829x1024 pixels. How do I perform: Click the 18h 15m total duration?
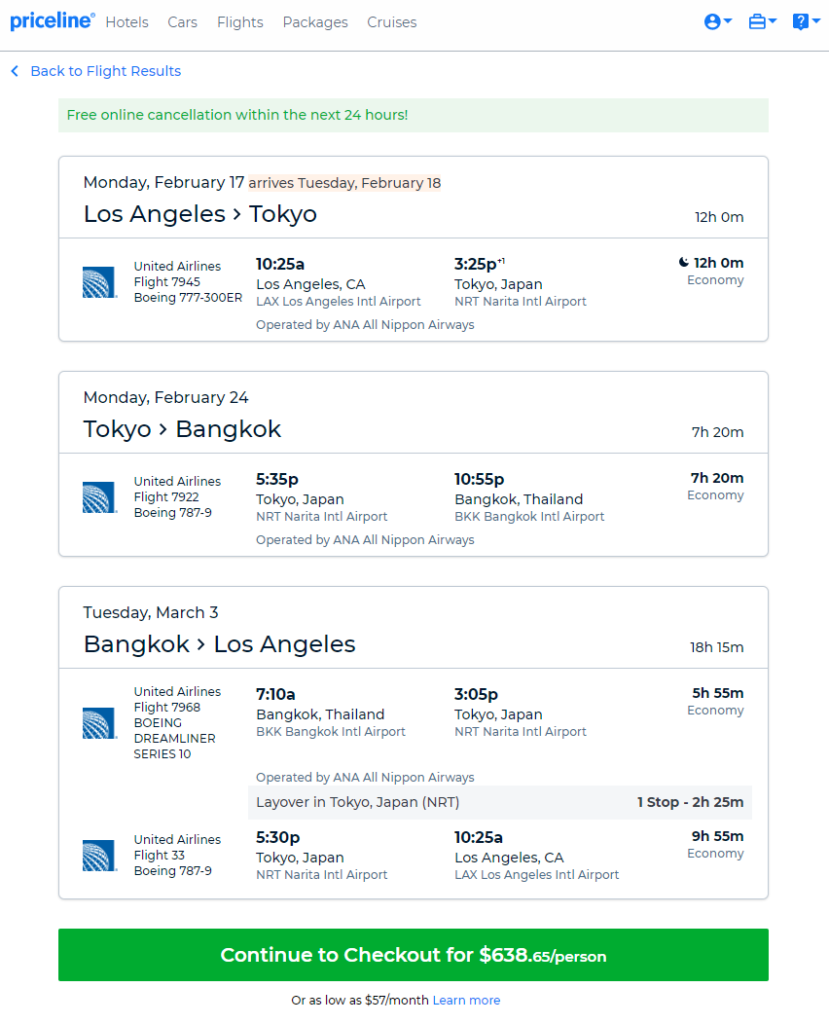click(x=717, y=647)
